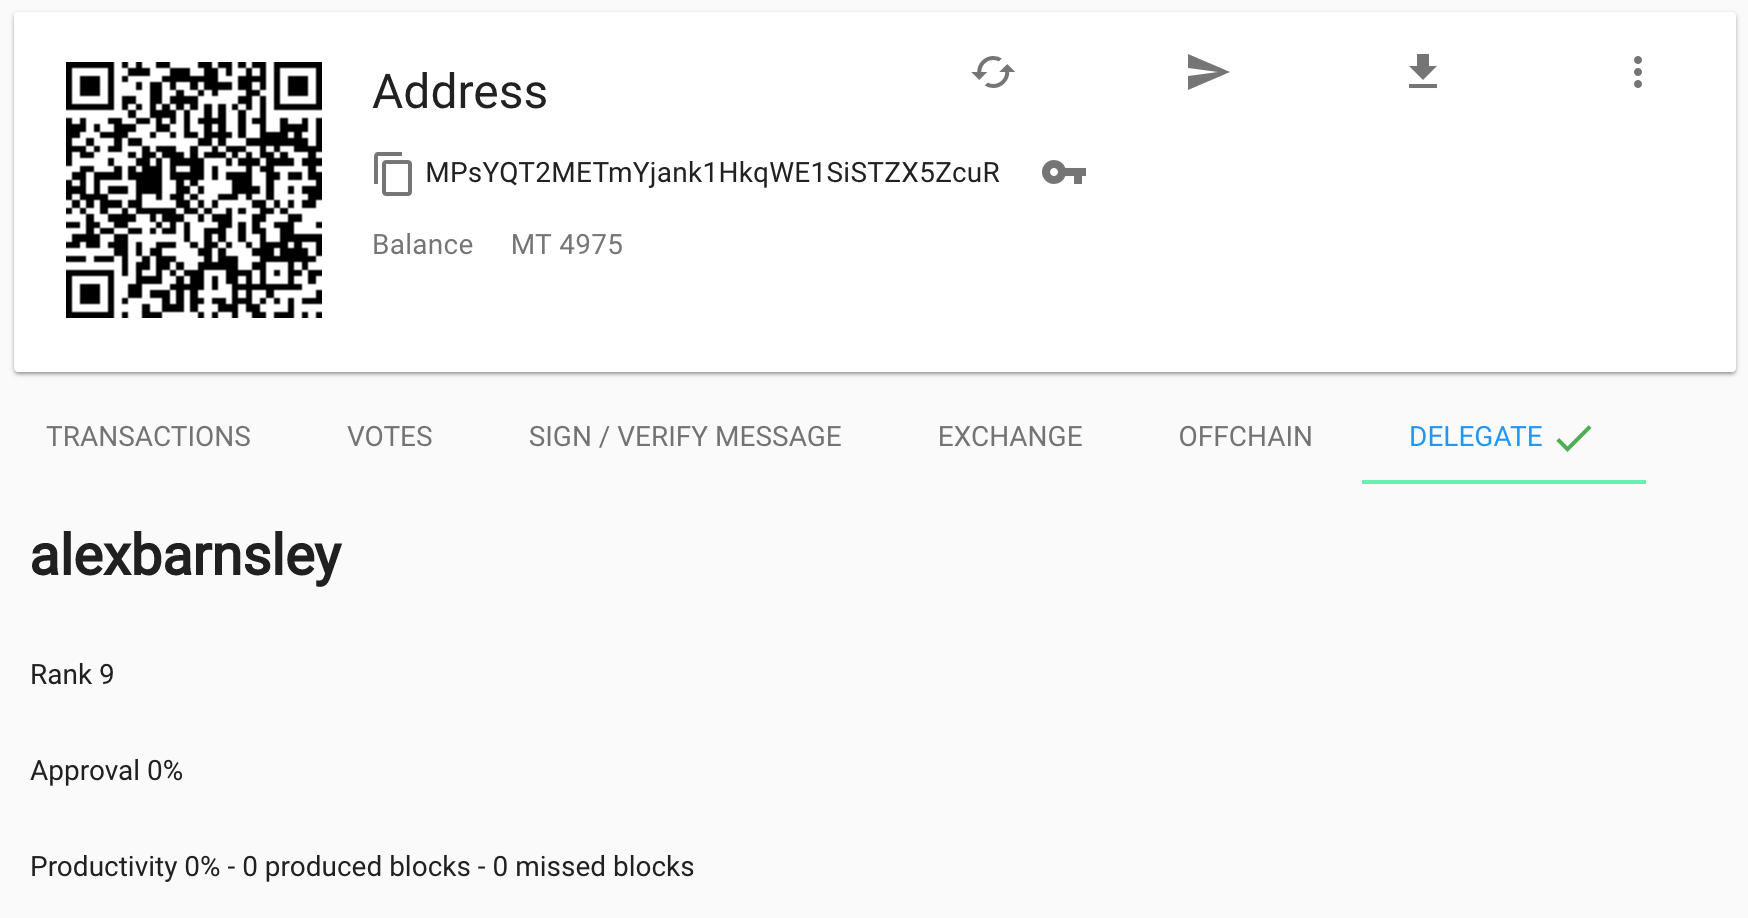
Task: Copy the wallet address with copy icon
Action: coord(392,174)
